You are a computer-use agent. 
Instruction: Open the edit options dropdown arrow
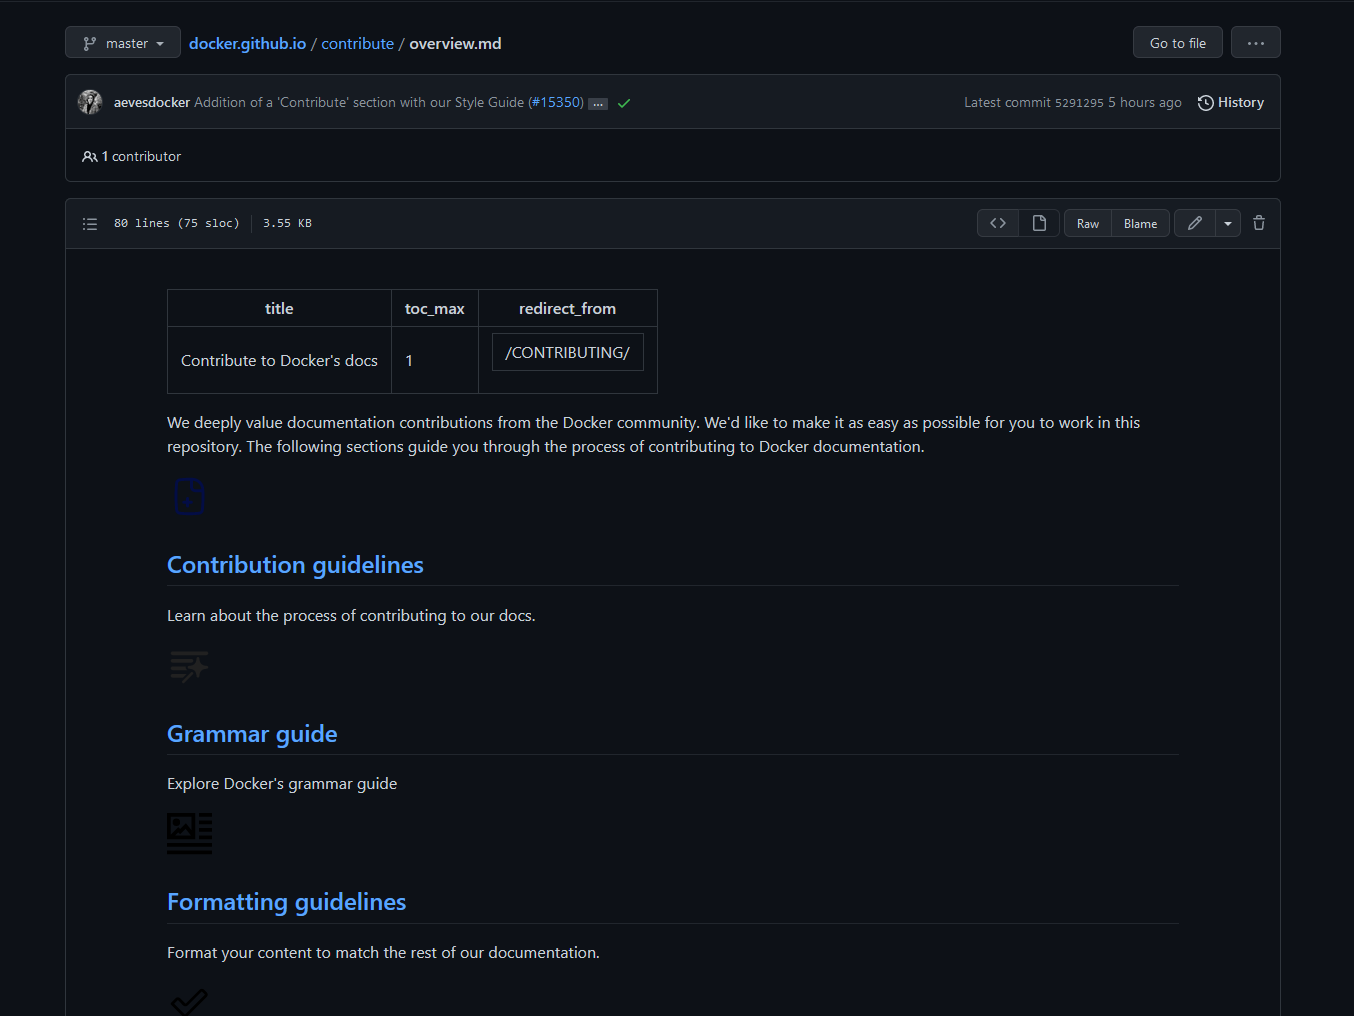coord(1228,223)
